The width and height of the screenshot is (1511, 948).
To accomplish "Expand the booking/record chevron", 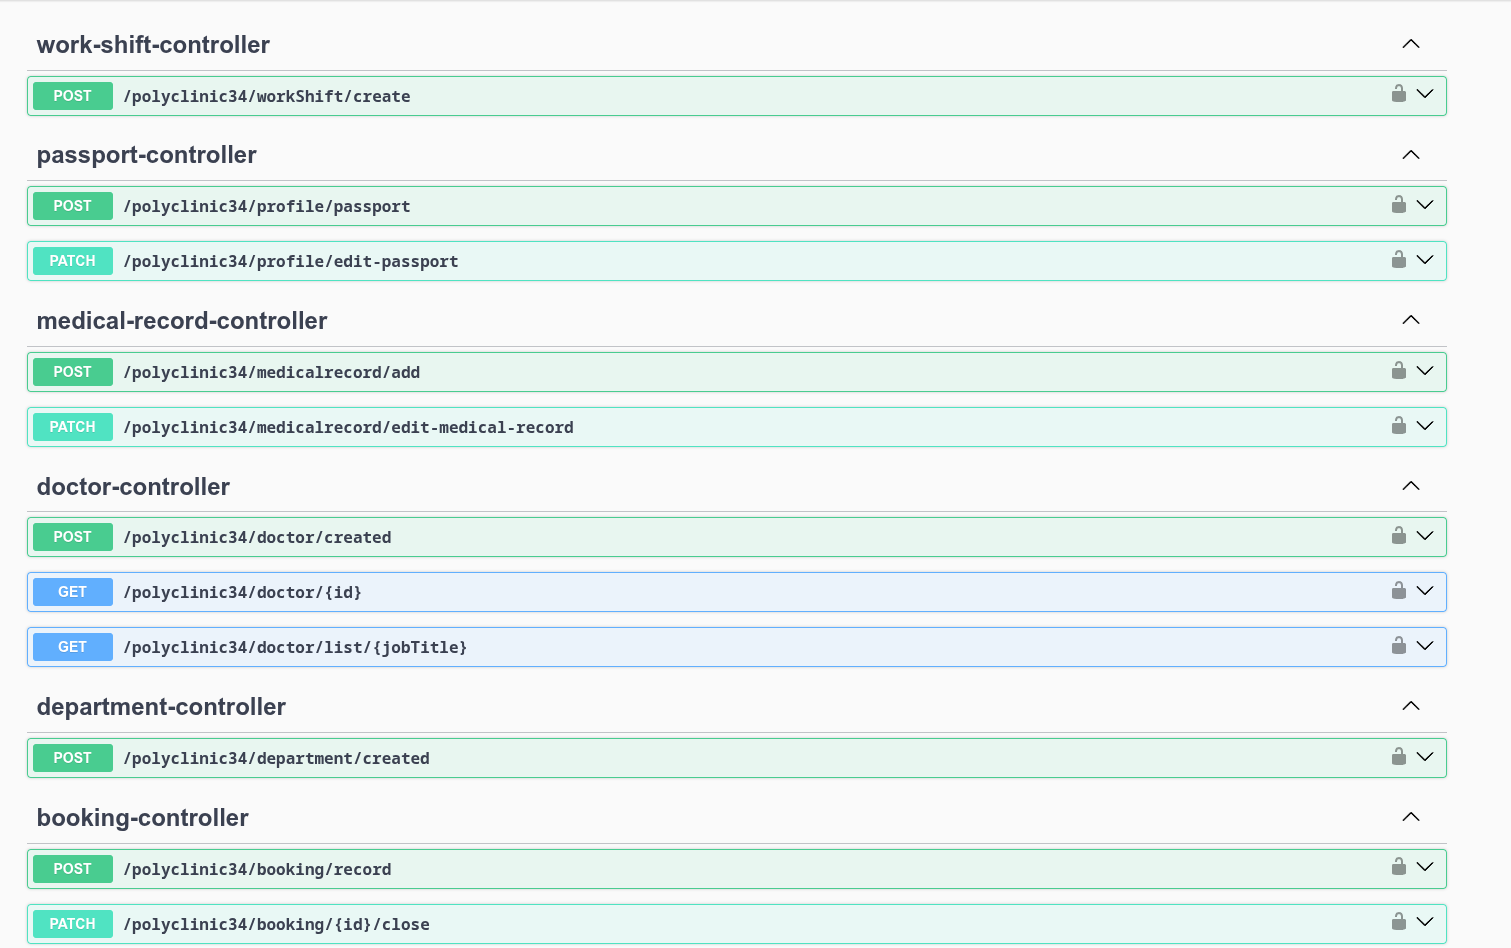I will (1425, 867).
